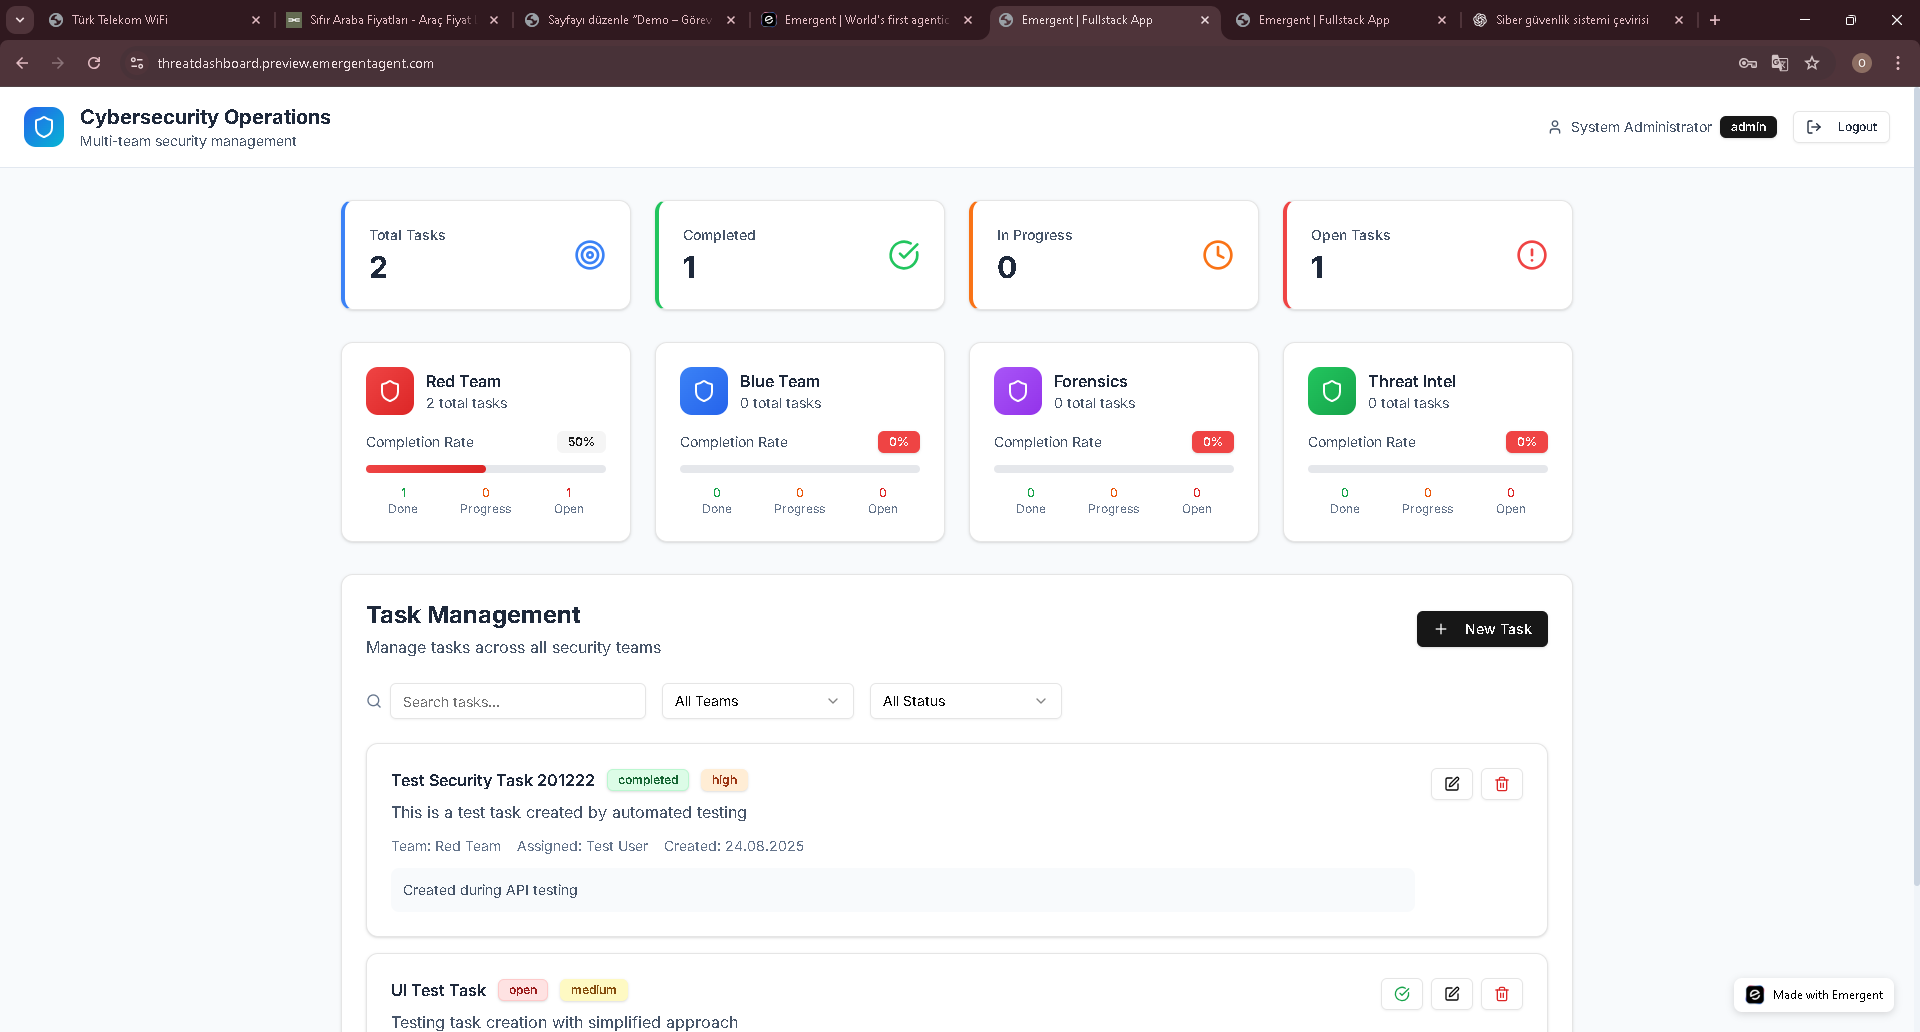Click the Red Team completion progress bar
The image size is (1920, 1032).
point(485,469)
